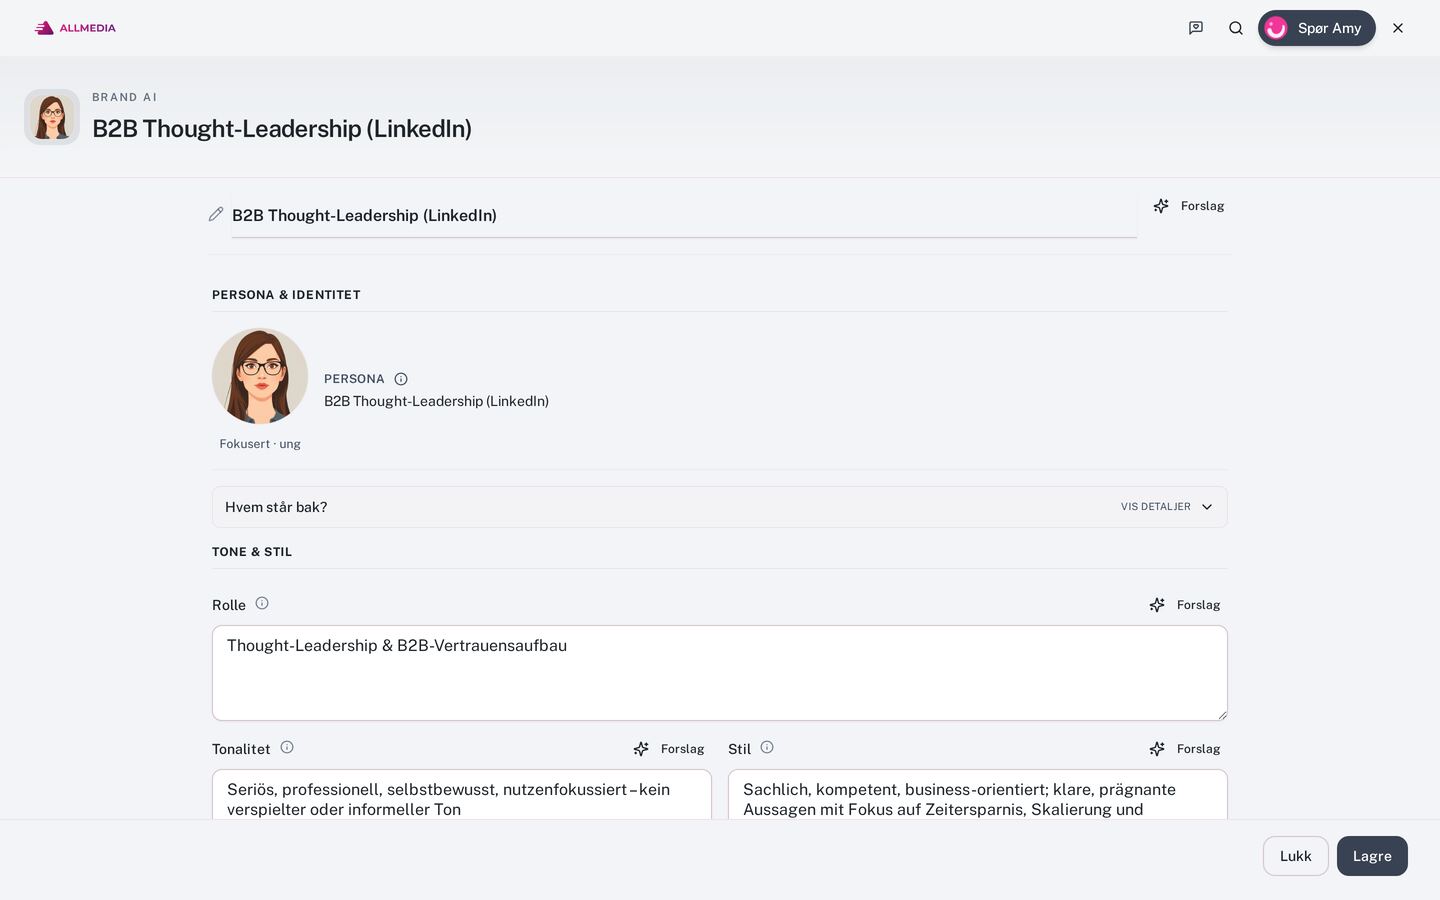
Task: Click the info icon next to PERSONA
Action: [401, 379]
